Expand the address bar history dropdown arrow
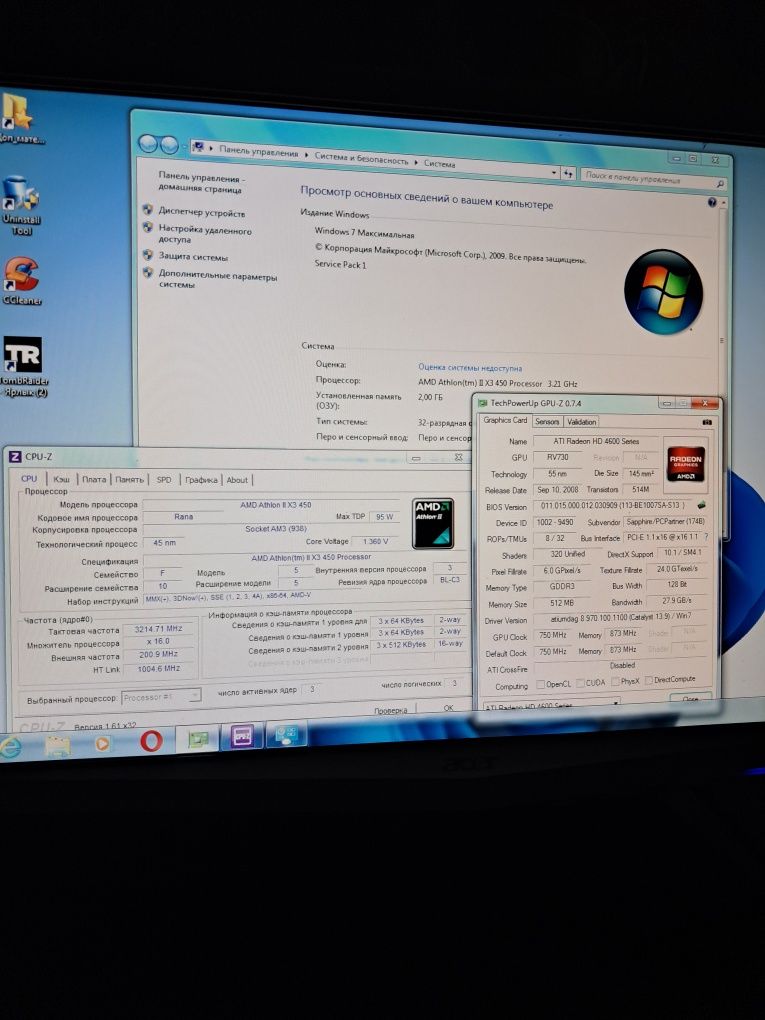765x1020 pixels. (554, 173)
